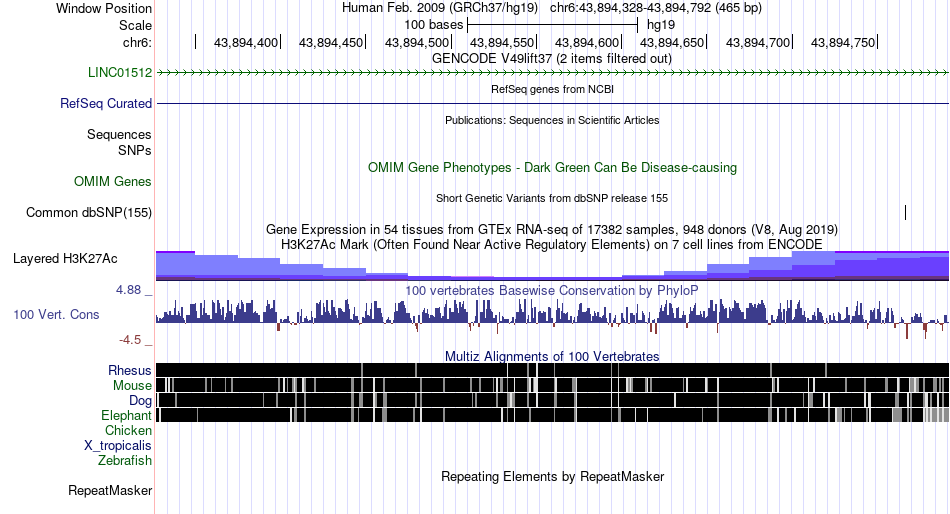Image resolution: width=950 pixels, height=514 pixels.
Task: Click 'Multiz Alignments of 100 Vertebrates' title
Action: coord(552,356)
